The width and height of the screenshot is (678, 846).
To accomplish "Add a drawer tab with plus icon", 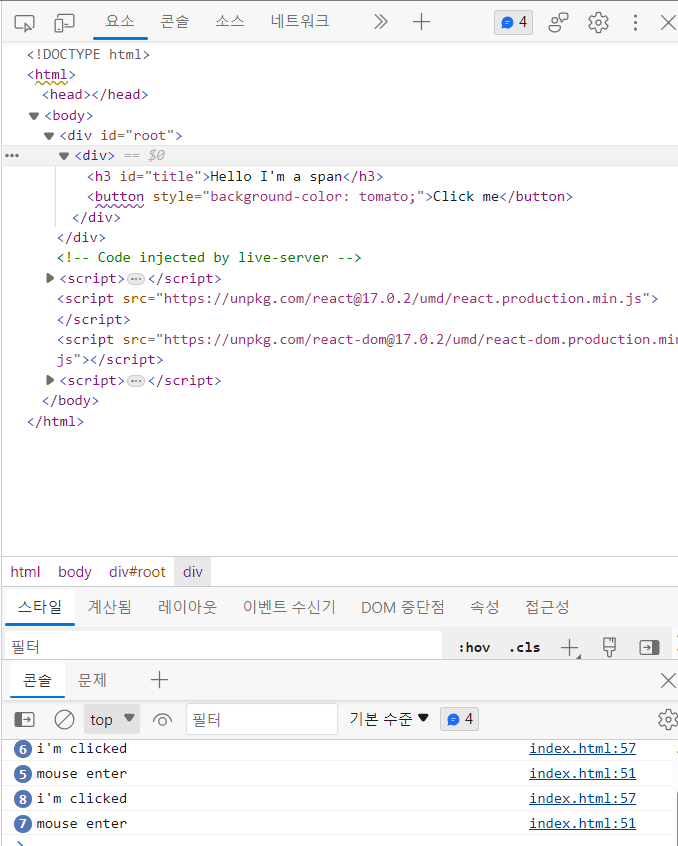I will 159,680.
